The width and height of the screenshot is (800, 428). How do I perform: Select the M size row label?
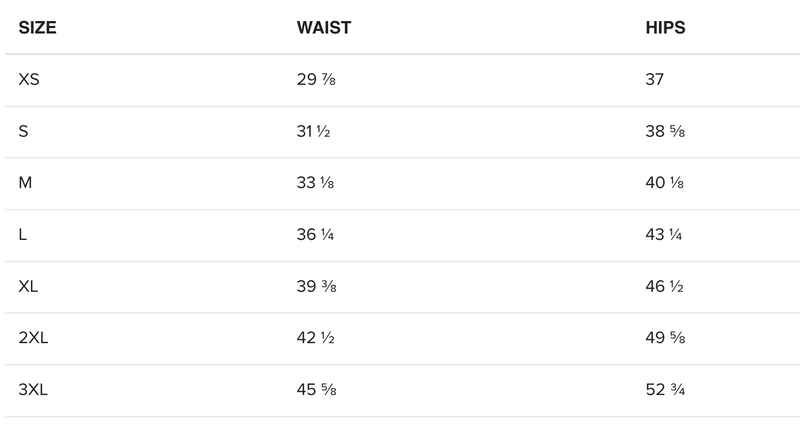[25, 183]
